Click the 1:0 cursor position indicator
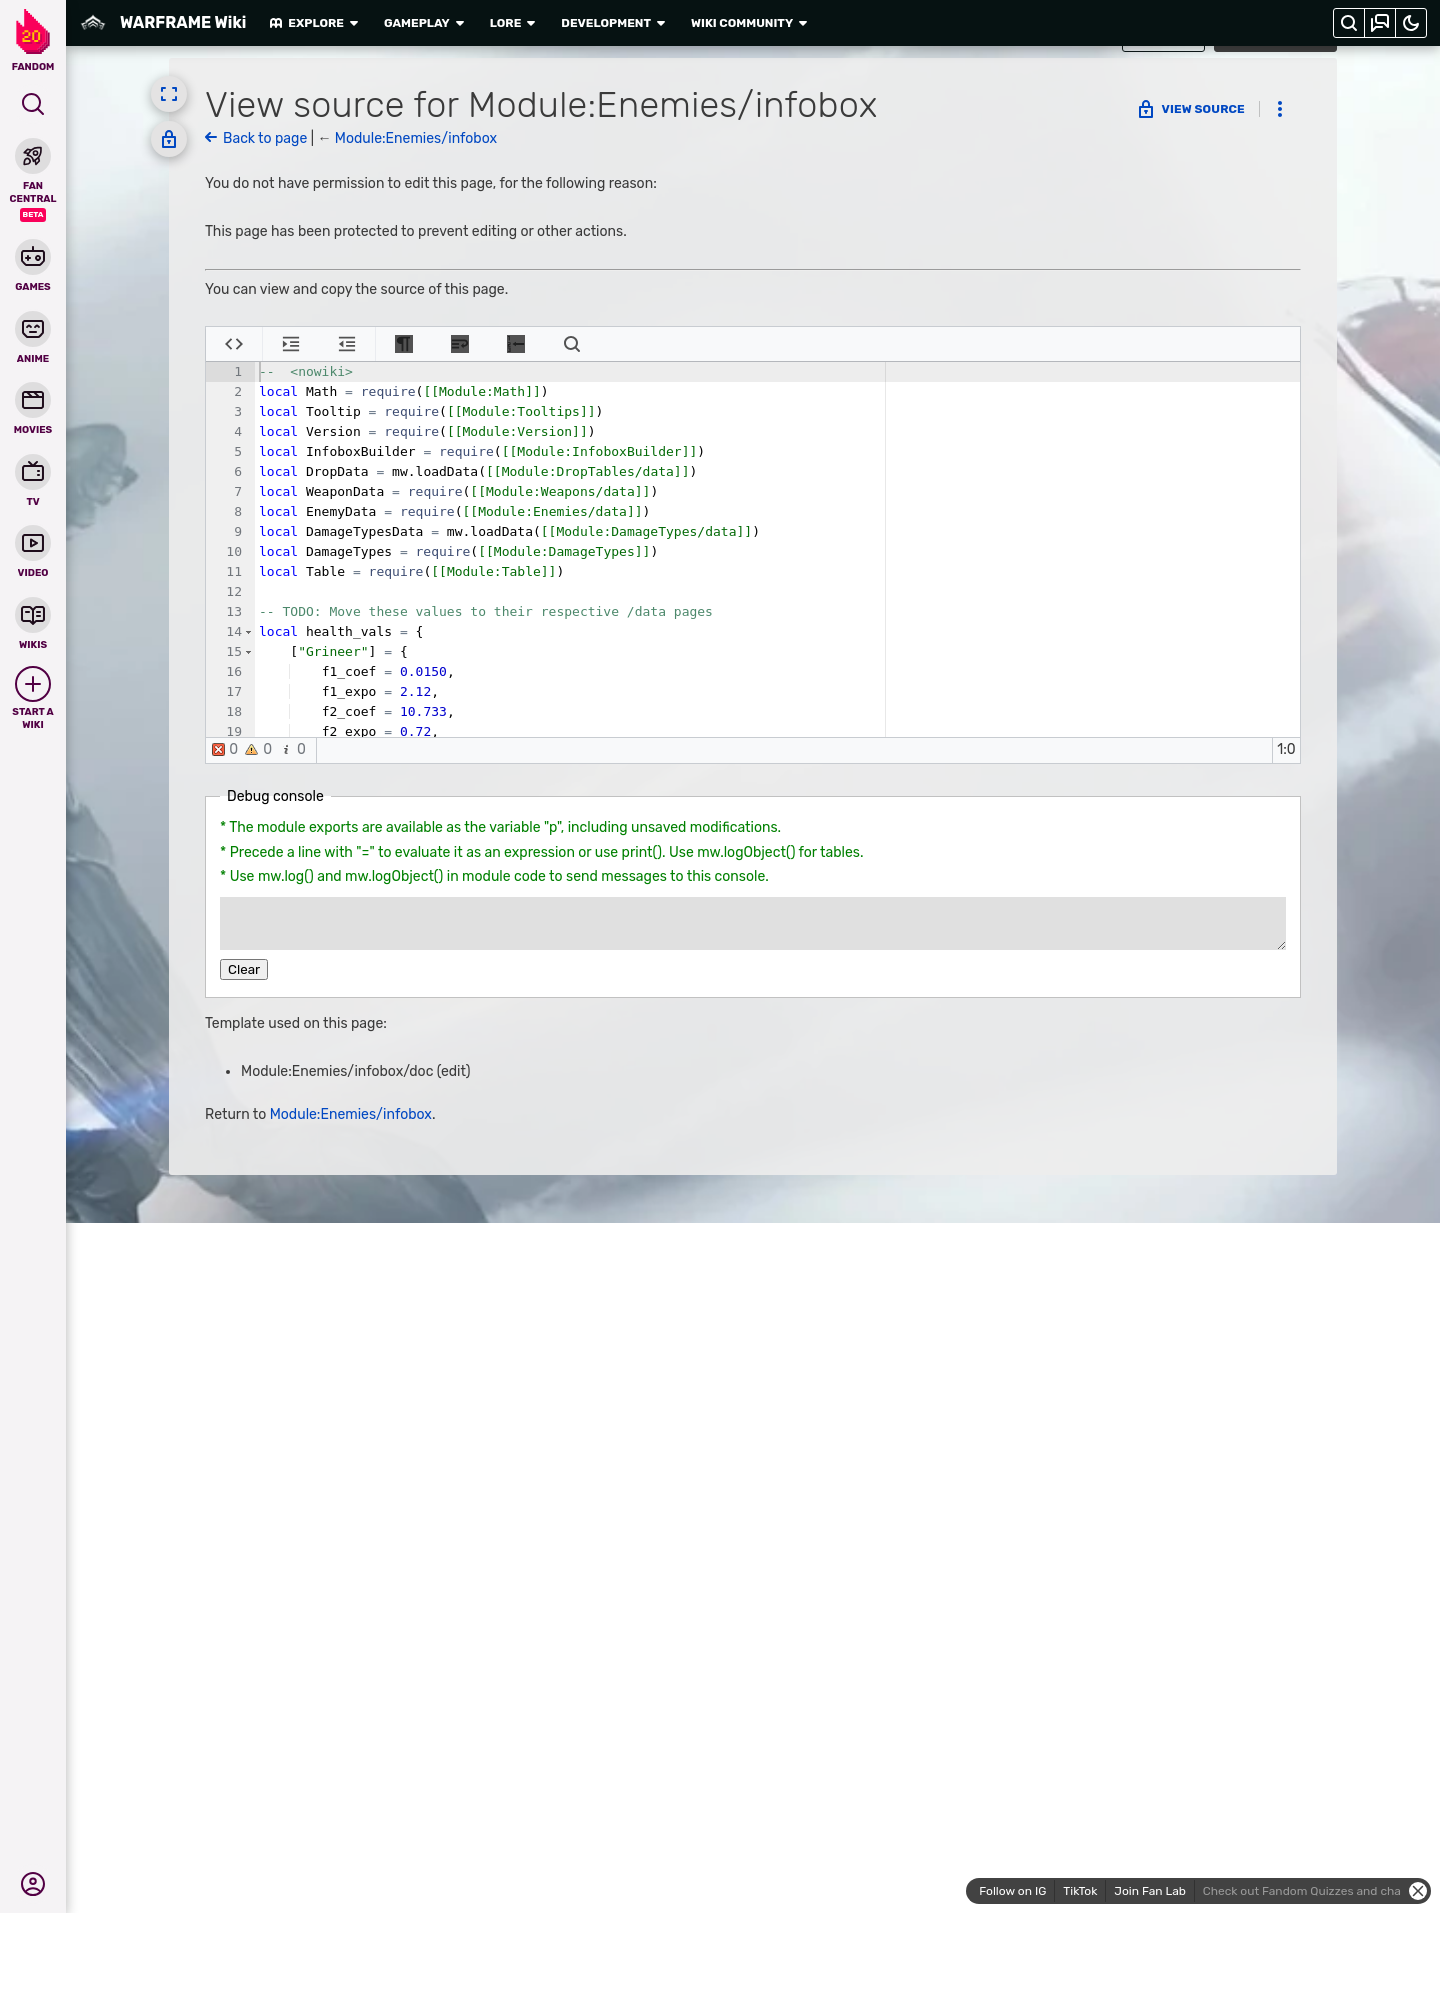The image size is (1440, 2000). 1286,749
